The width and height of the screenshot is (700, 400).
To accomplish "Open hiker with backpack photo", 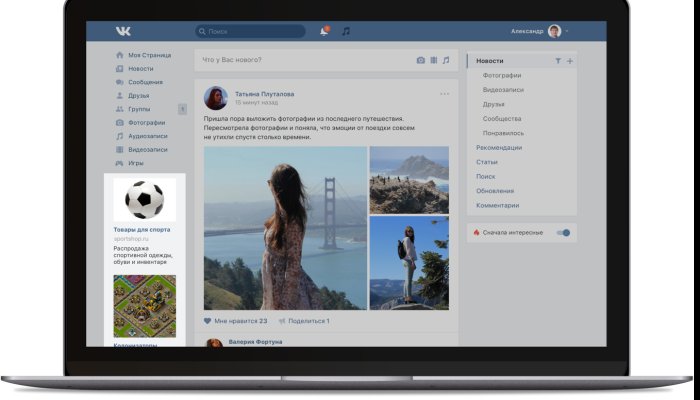I will tap(409, 263).
